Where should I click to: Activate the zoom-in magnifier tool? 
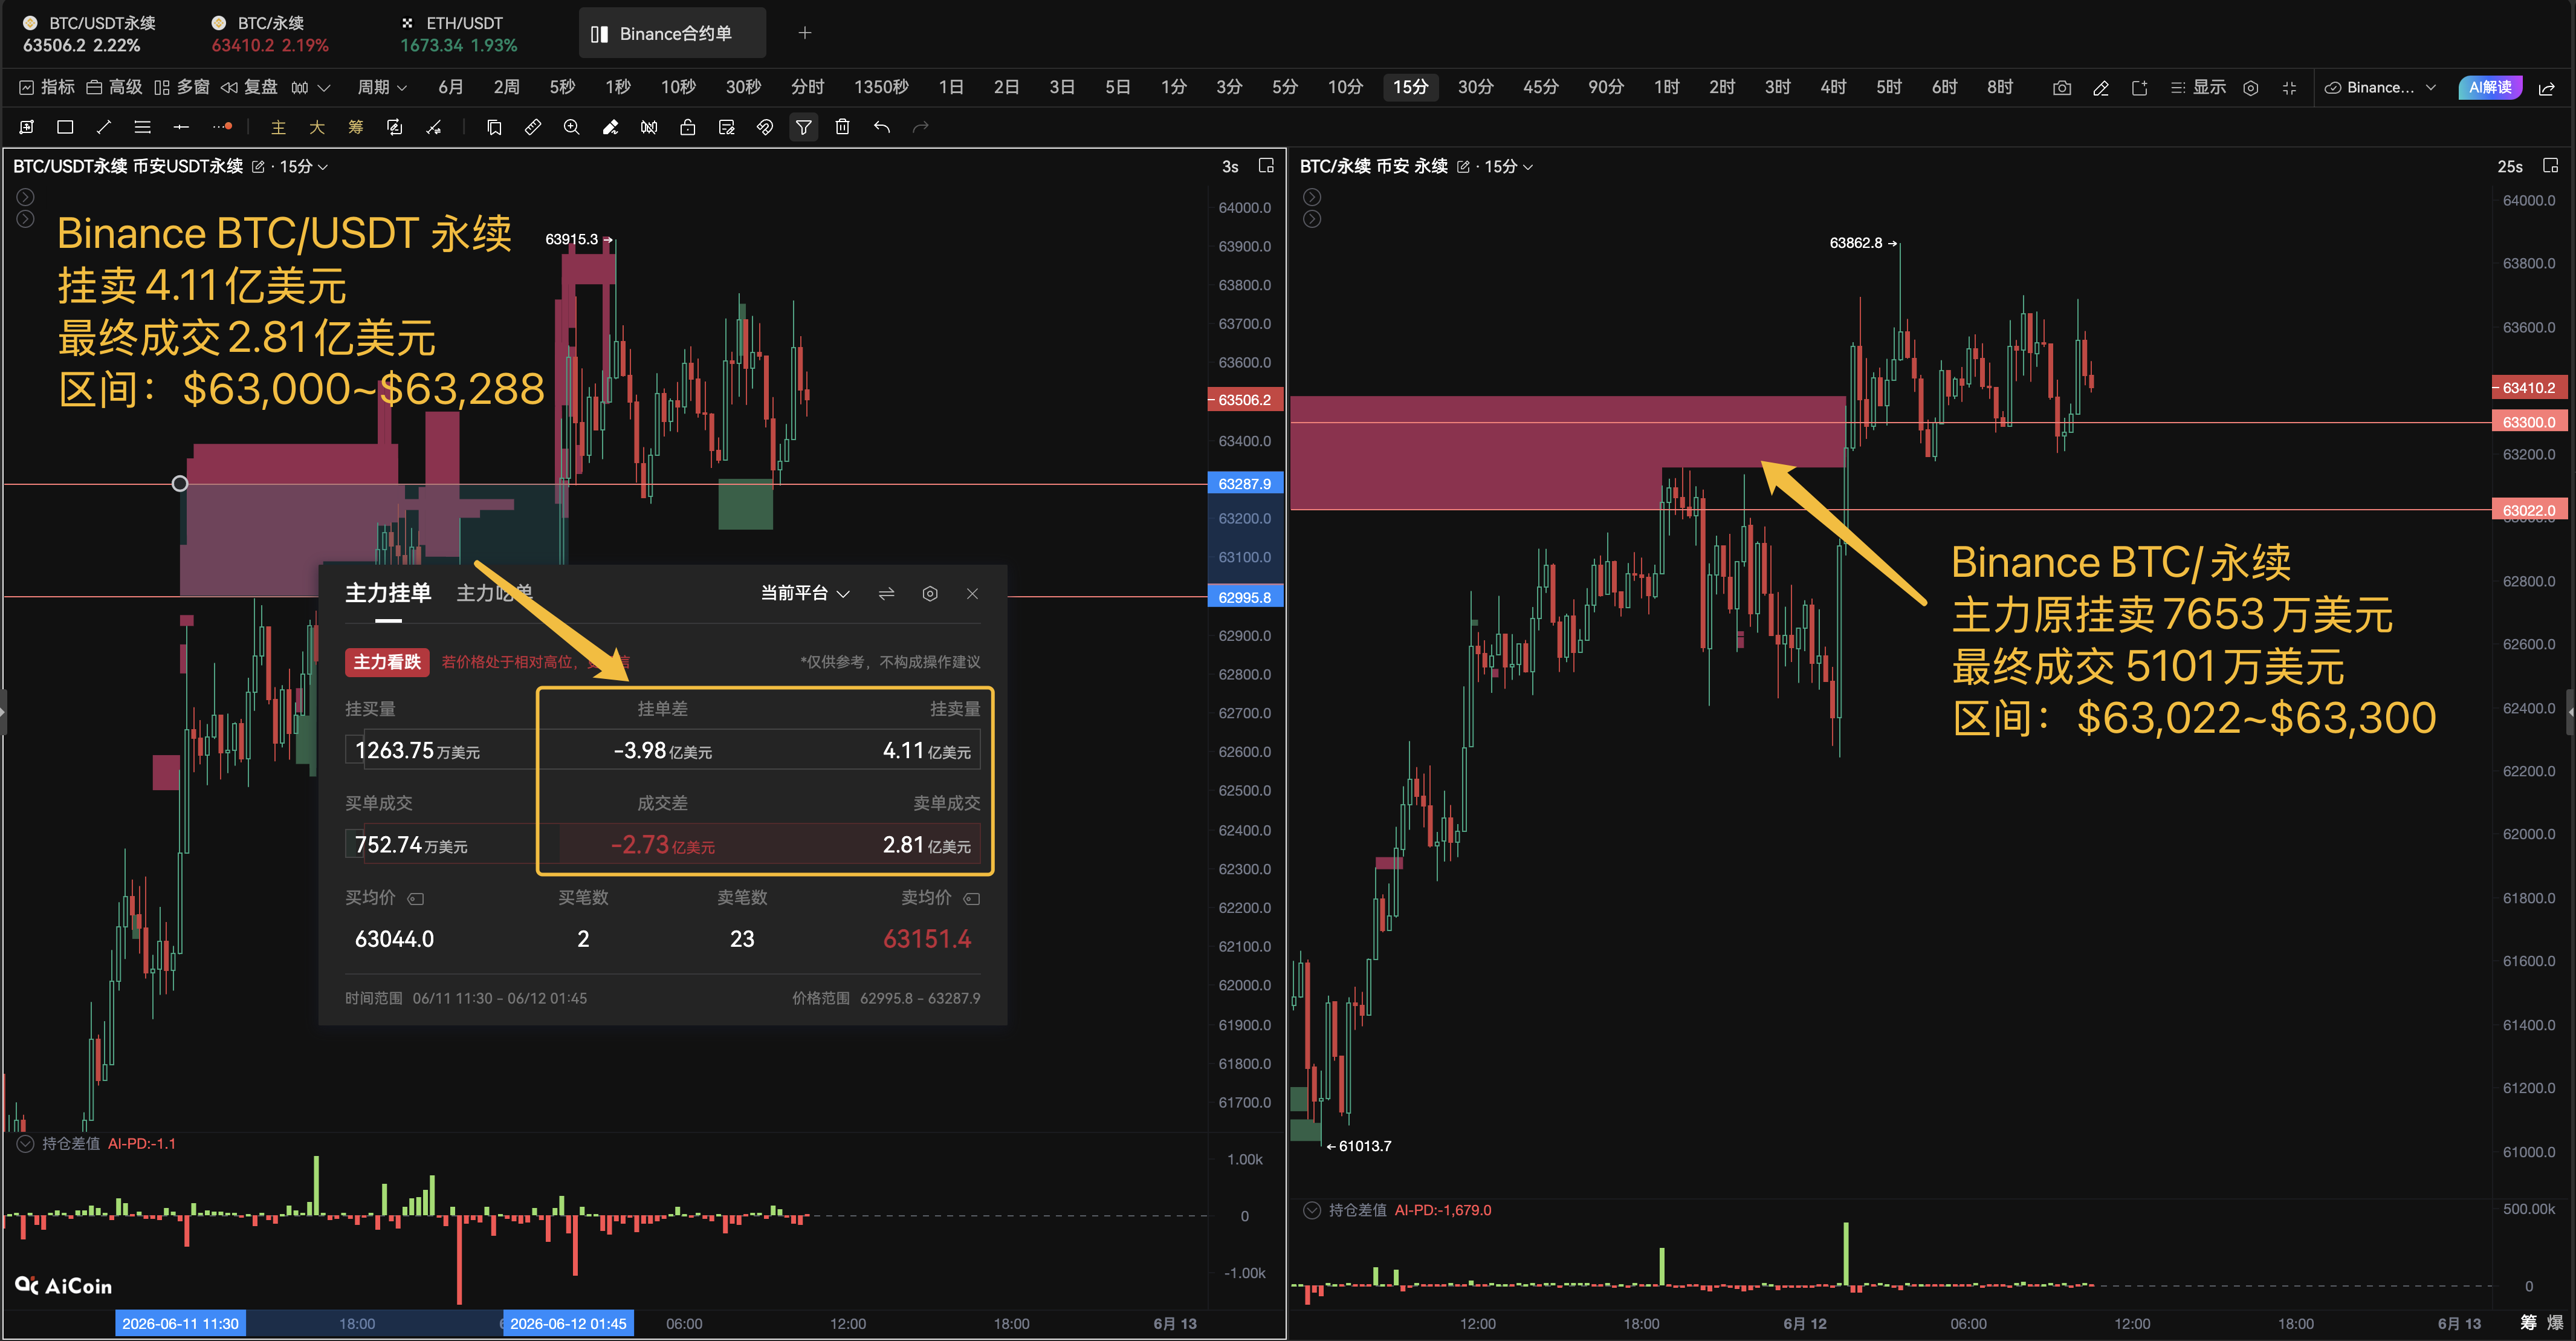[572, 127]
